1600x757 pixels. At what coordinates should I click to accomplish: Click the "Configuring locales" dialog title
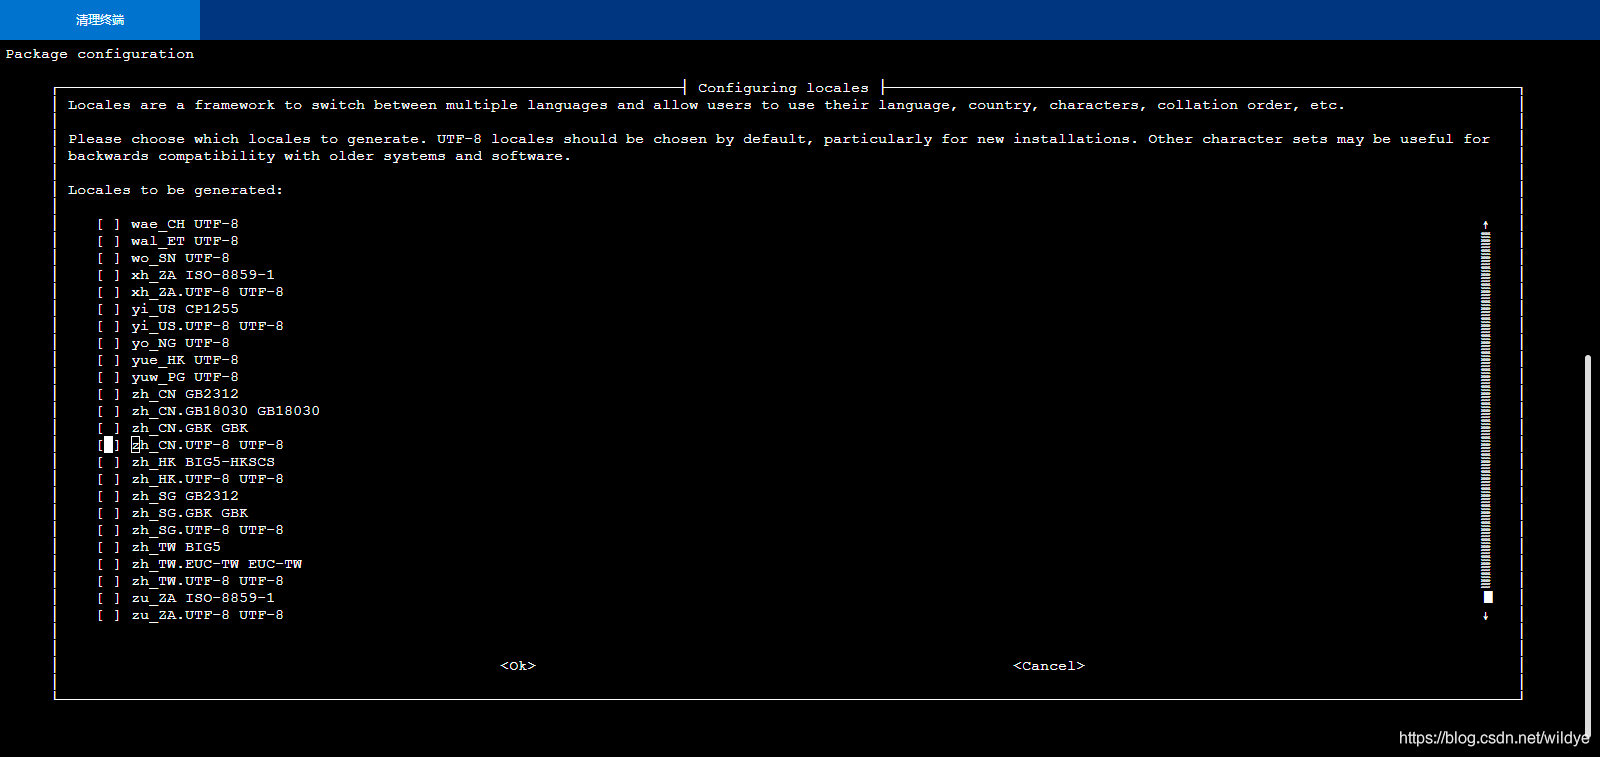[x=783, y=88]
